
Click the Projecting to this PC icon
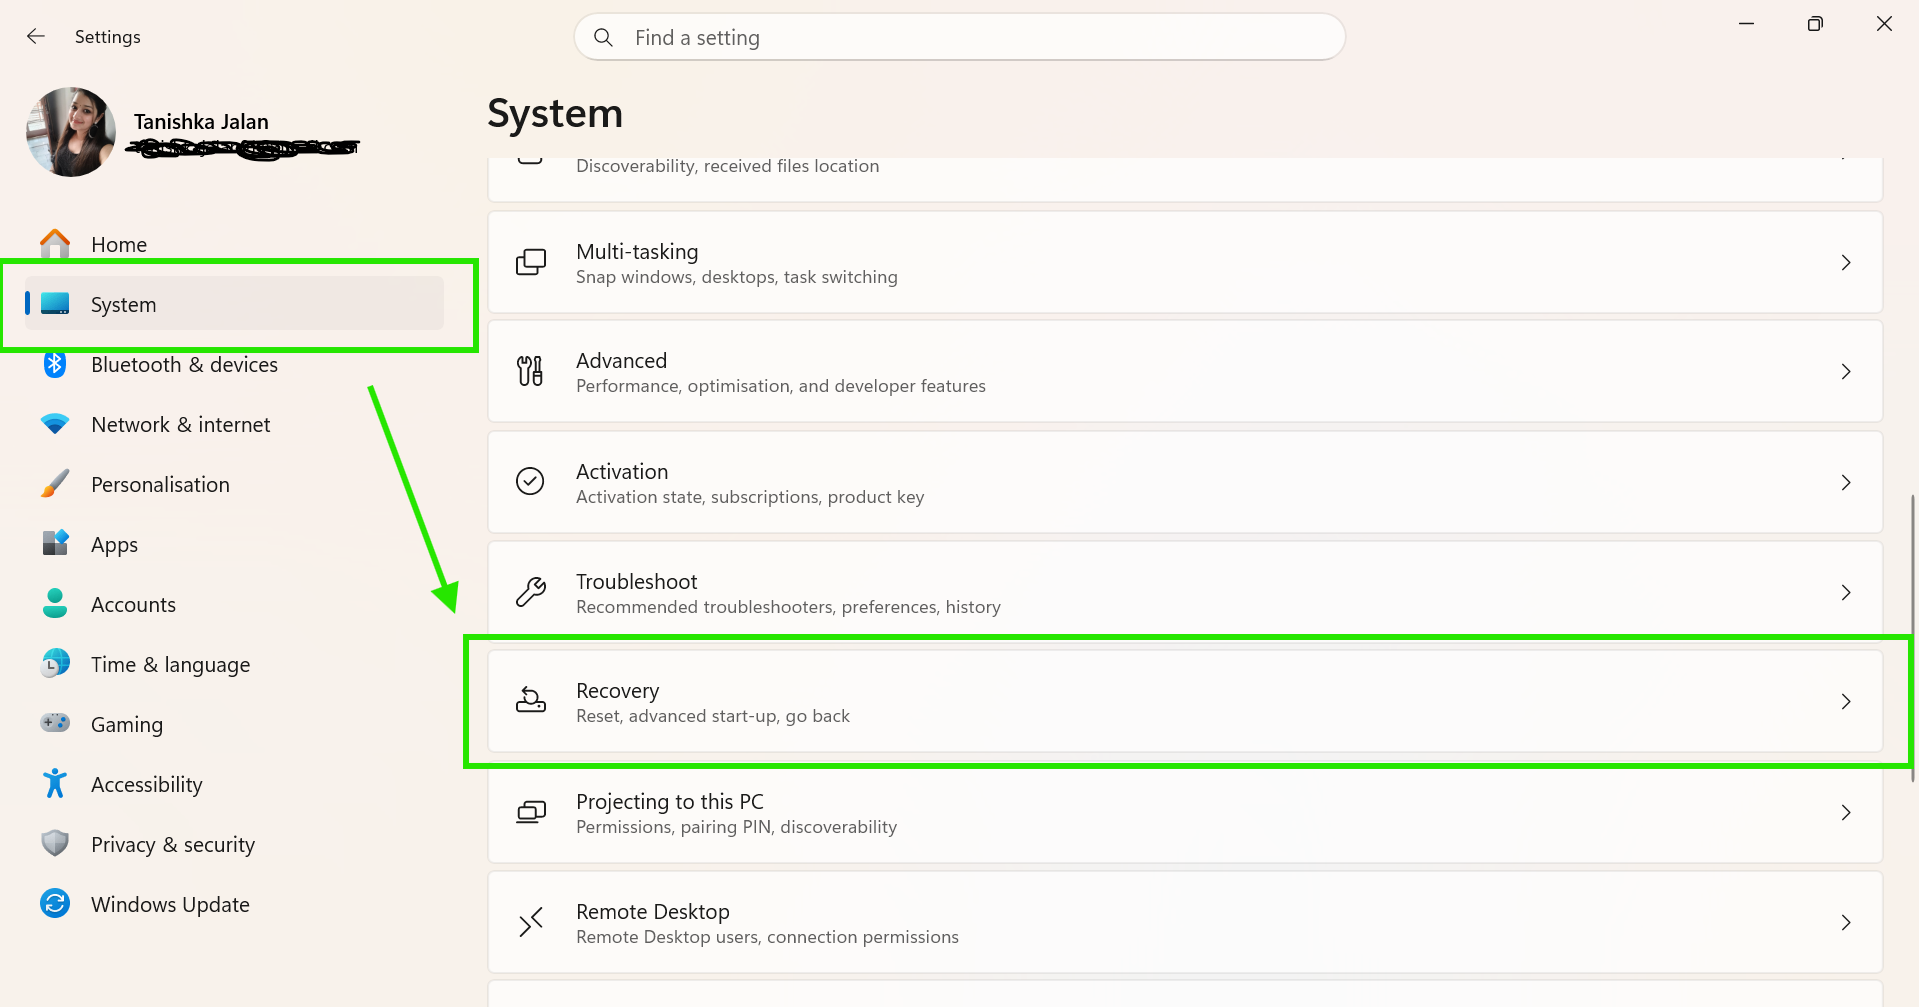point(530,812)
